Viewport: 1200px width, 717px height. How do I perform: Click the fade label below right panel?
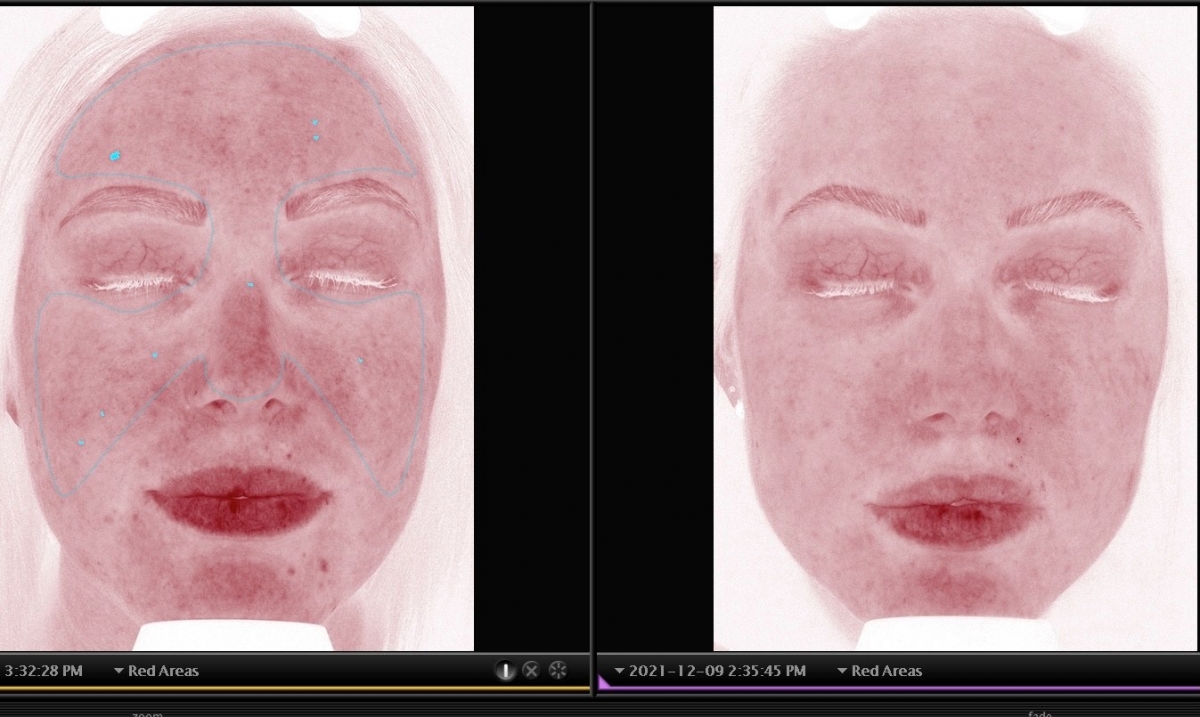[1041, 713]
